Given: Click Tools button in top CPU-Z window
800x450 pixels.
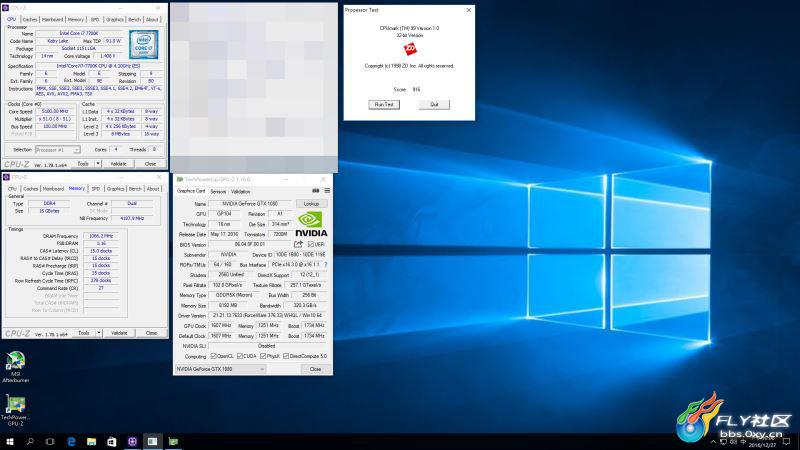Looking at the screenshot, I should coord(83,164).
